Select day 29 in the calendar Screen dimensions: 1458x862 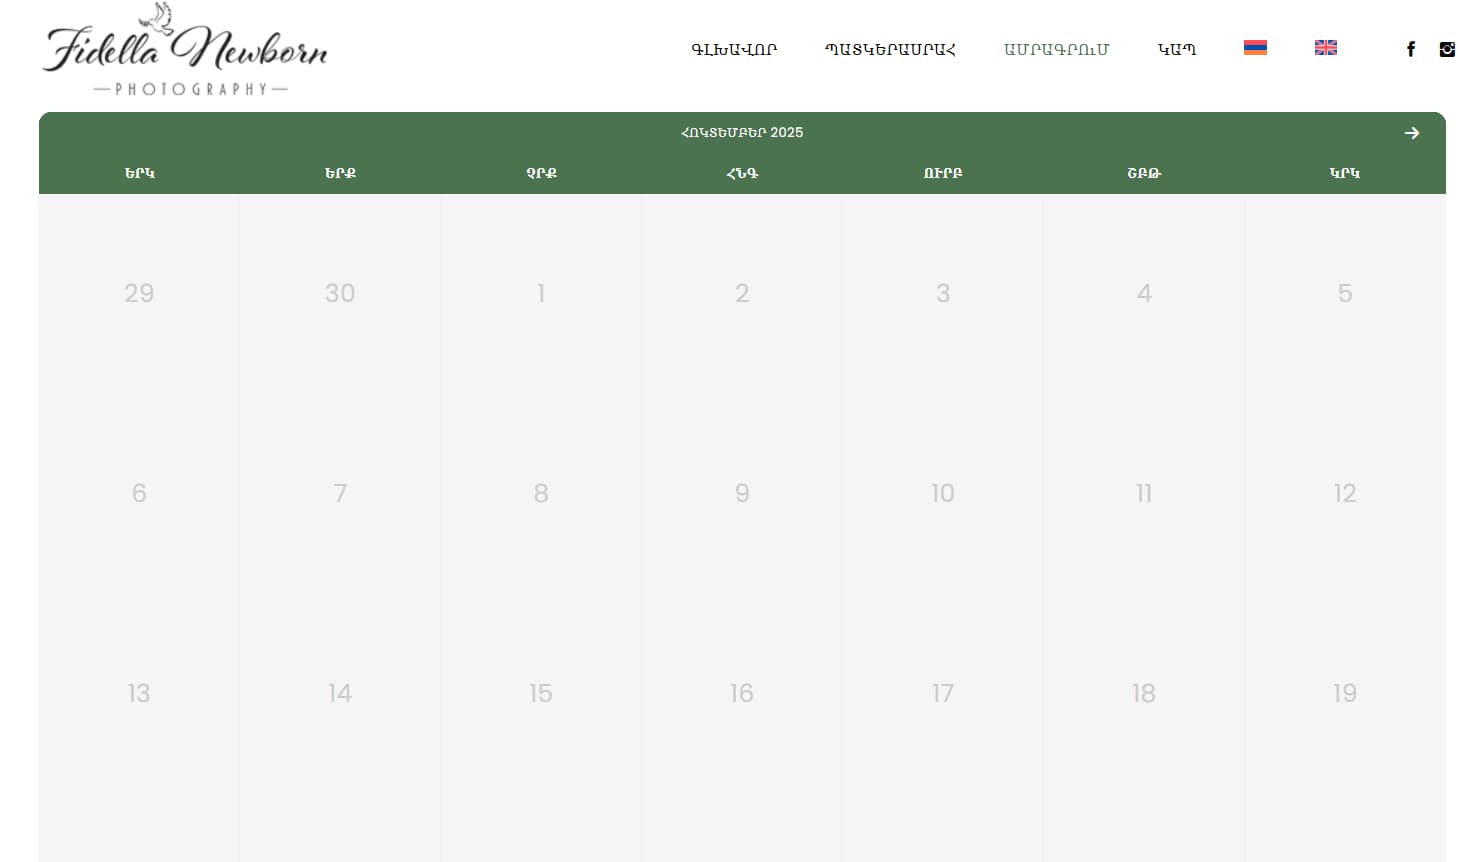(x=139, y=293)
